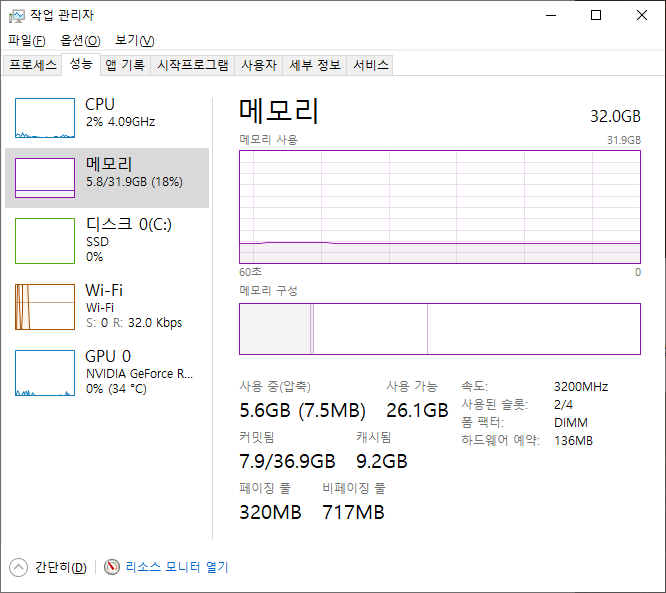Viewport: 666px width, 593px height.
Task: Close the 작업 관리자 window
Action: coord(642,16)
